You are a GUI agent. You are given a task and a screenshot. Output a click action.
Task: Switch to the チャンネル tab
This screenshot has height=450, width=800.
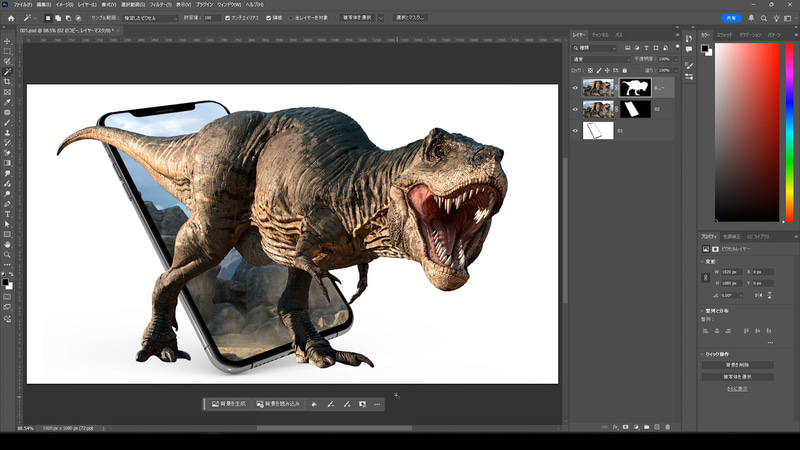click(x=600, y=35)
